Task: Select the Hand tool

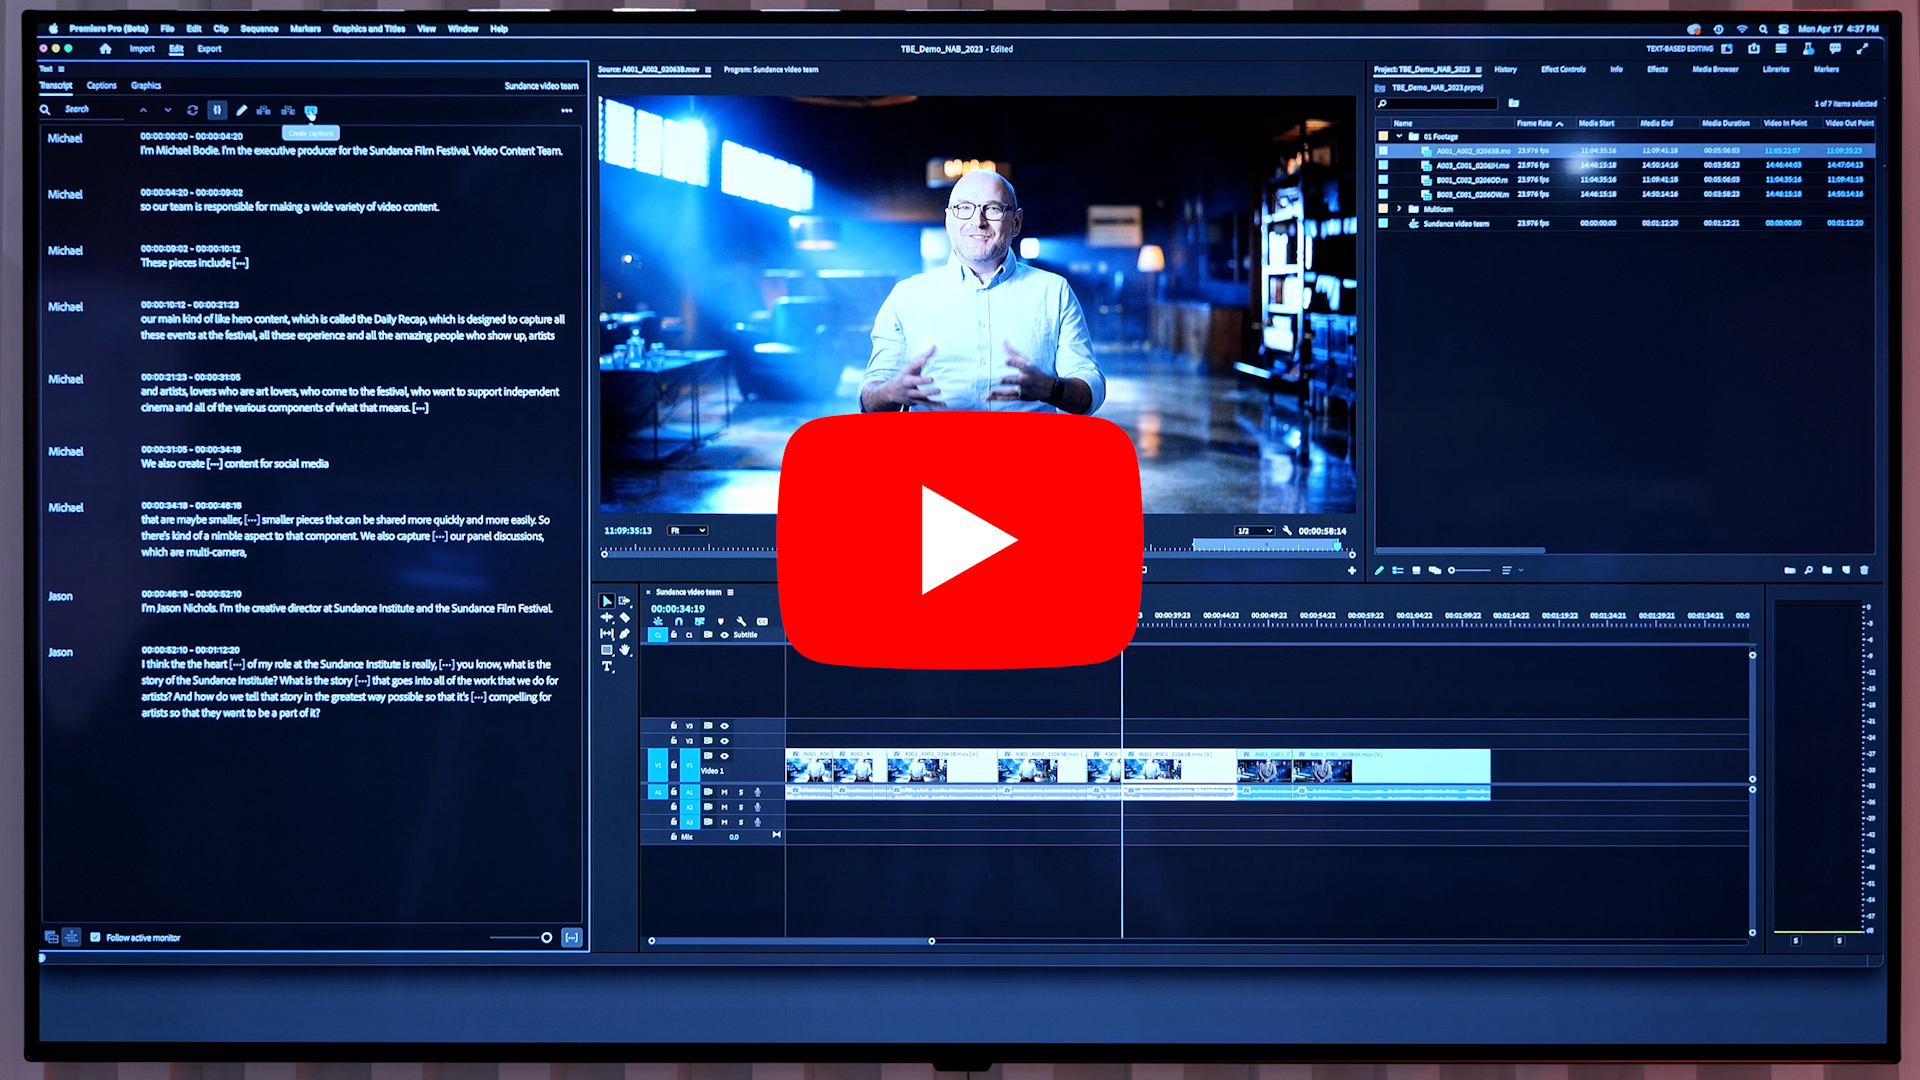Action: 625,650
